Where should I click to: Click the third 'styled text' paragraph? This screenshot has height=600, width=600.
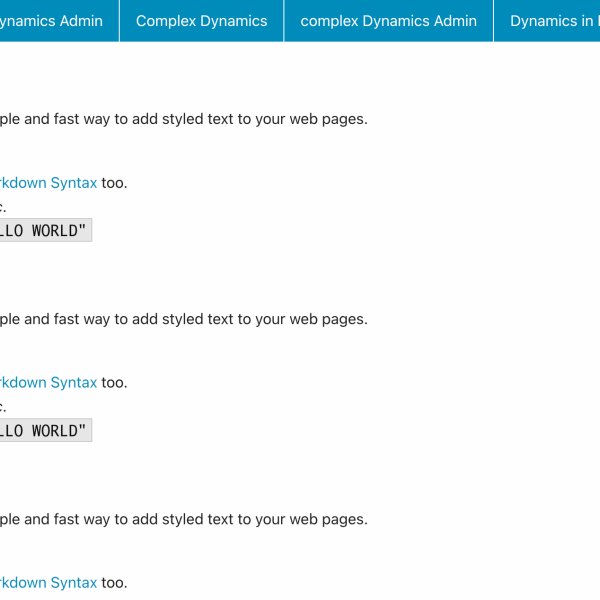[180, 519]
